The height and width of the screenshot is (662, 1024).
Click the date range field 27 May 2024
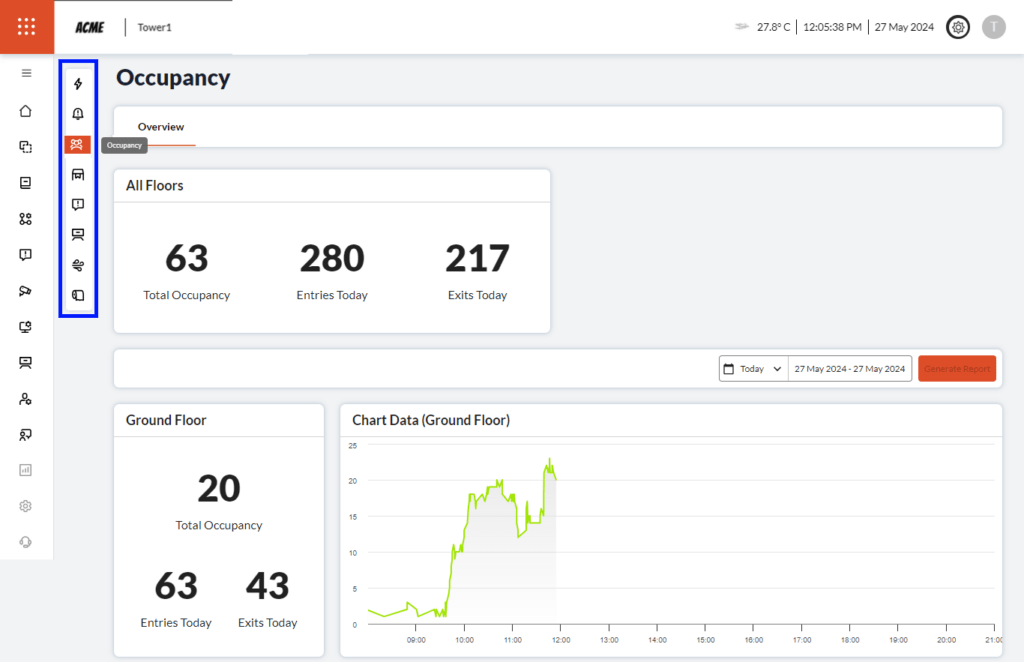coord(849,369)
